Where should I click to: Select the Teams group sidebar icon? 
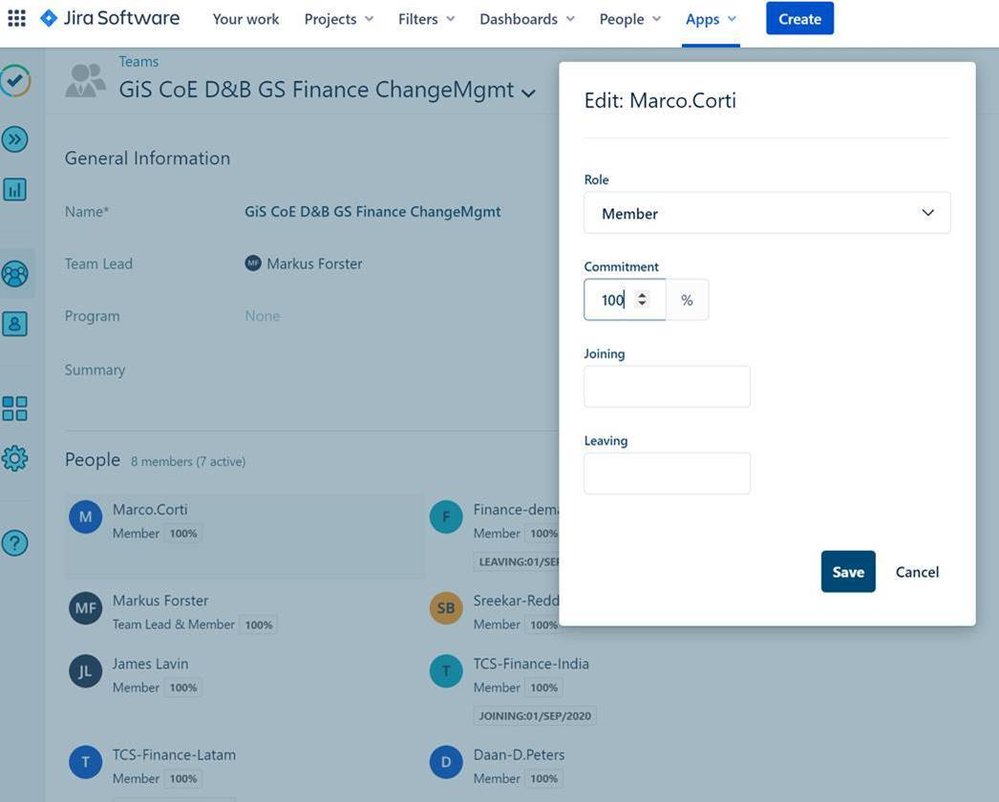(x=15, y=274)
